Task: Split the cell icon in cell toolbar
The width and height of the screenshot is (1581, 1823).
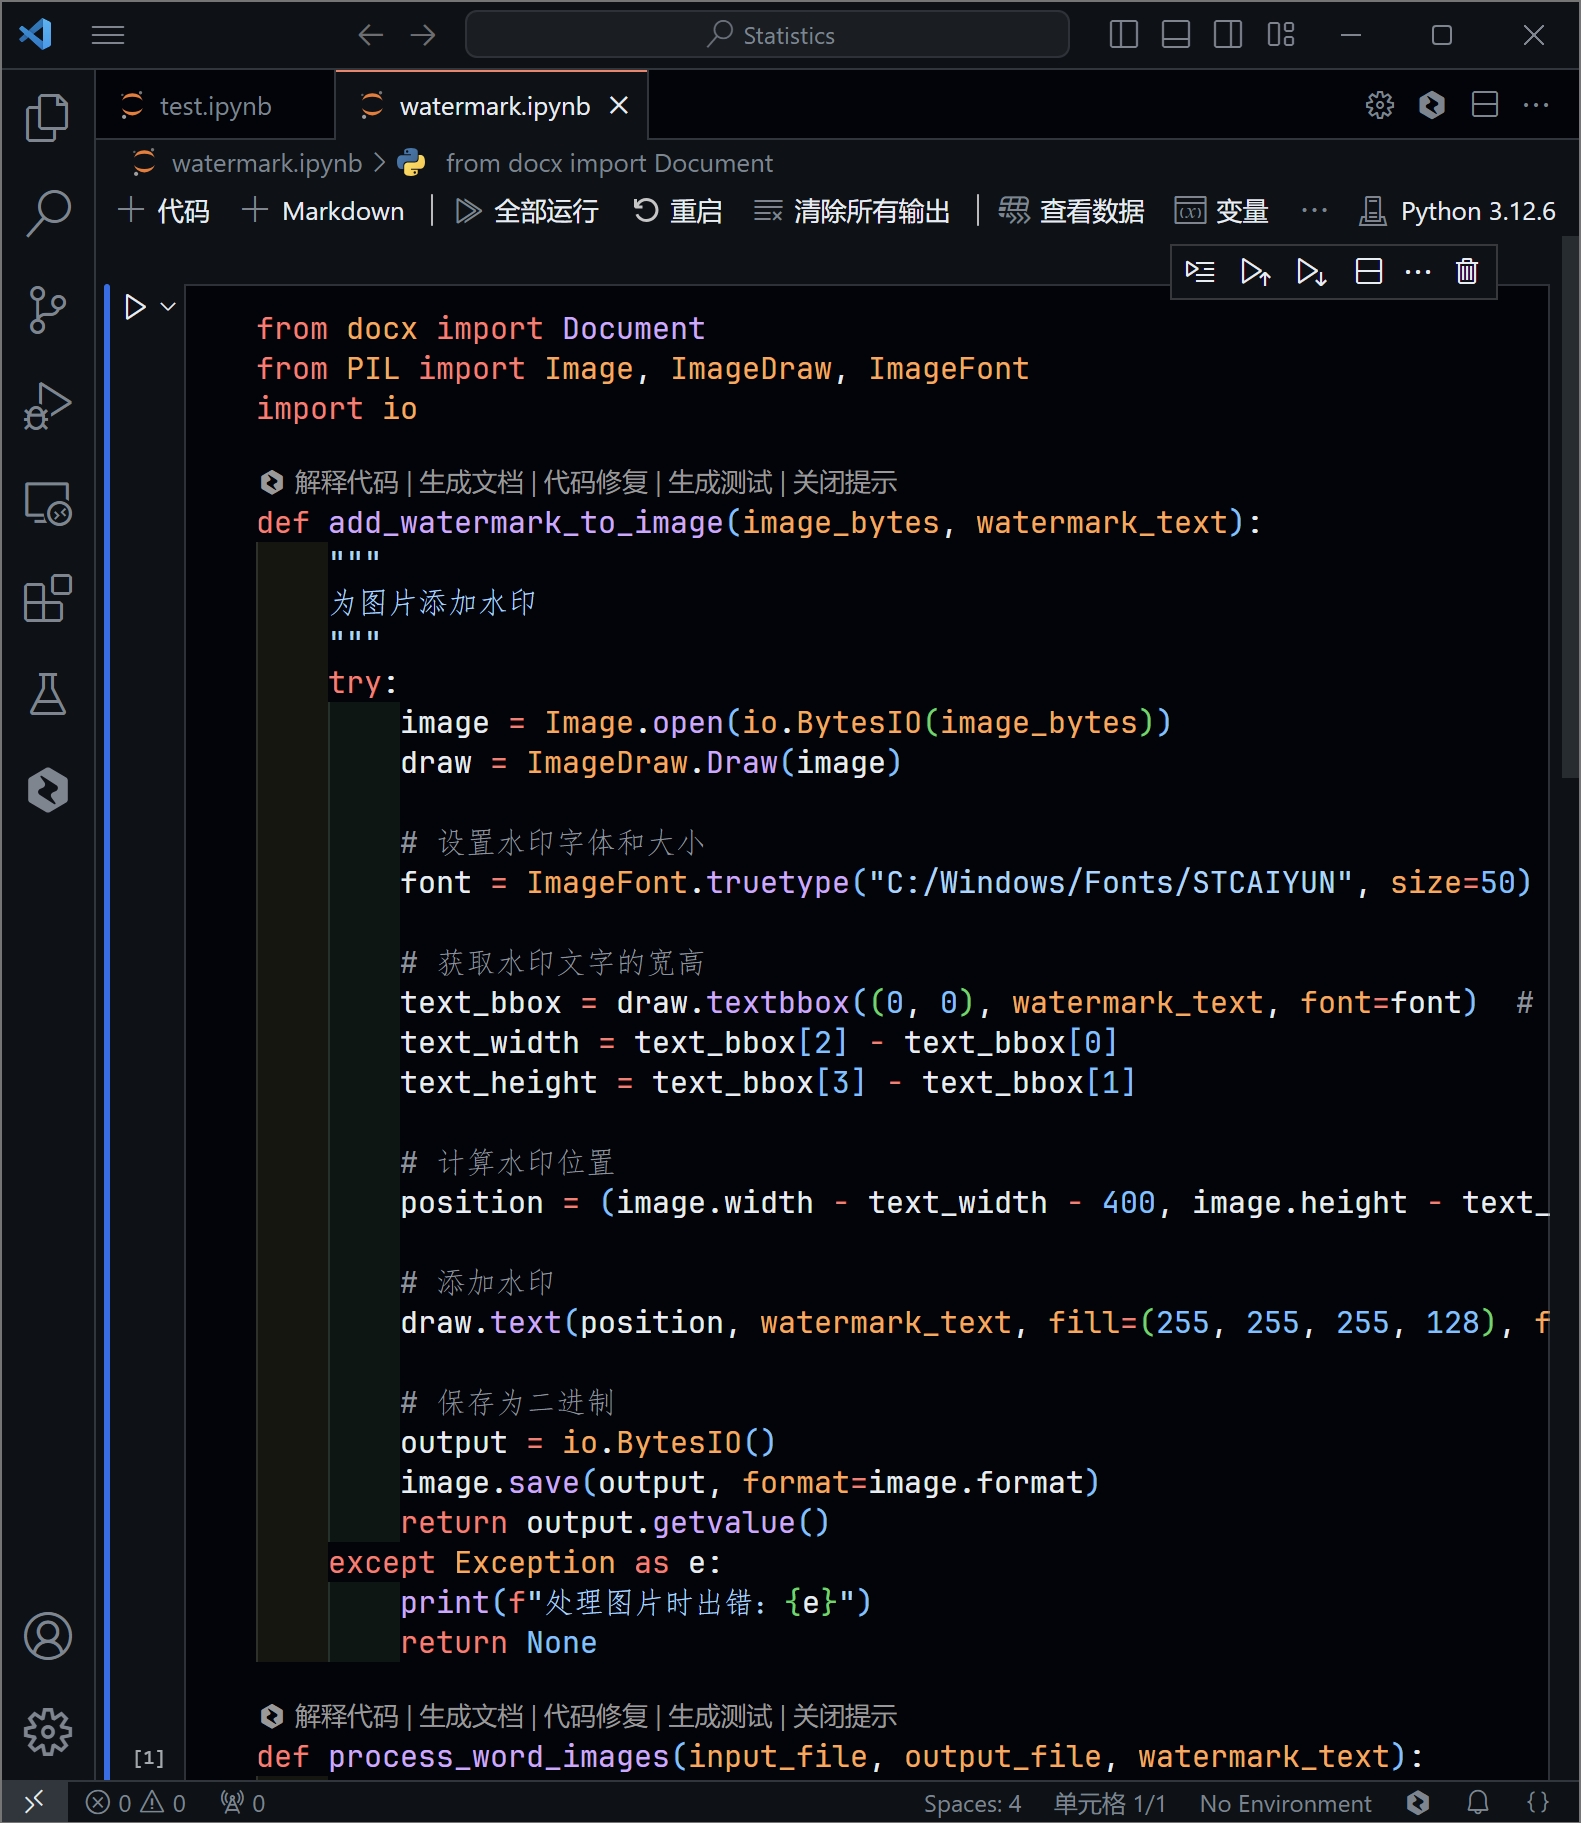Action: pyautogui.click(x=1368, y=271)
